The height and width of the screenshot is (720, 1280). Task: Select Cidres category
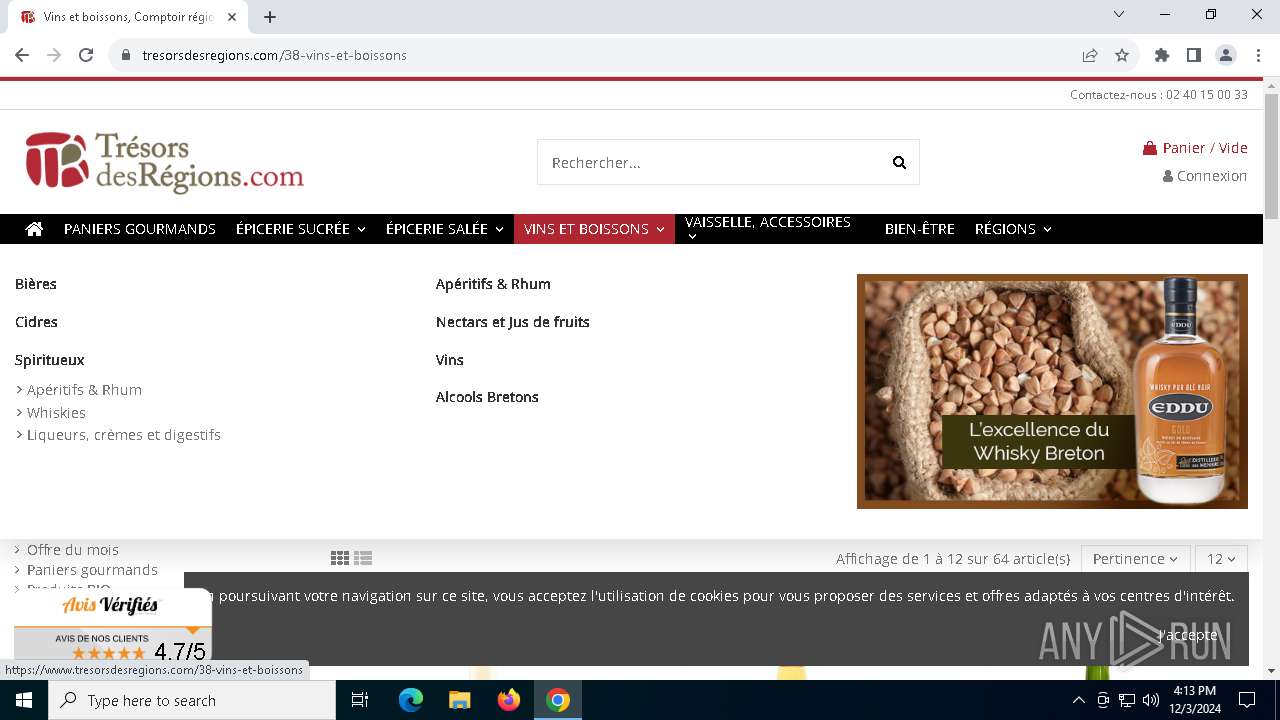pyautogui.click(x=36, y=322)
